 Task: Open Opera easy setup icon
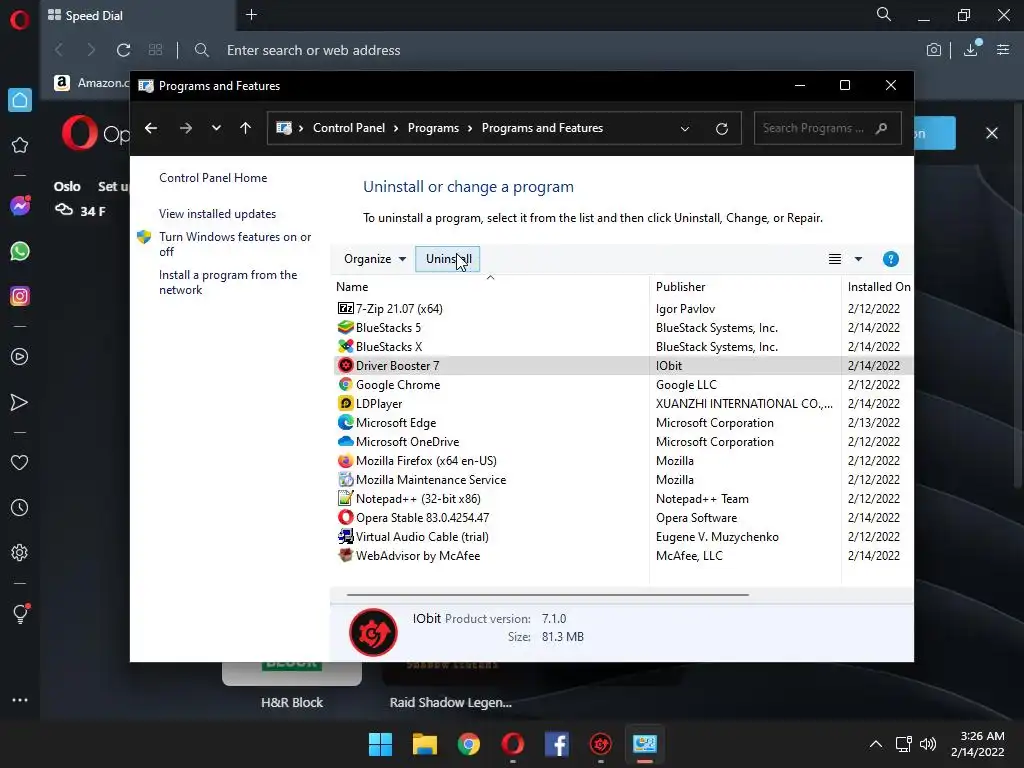coord(1003,50)
